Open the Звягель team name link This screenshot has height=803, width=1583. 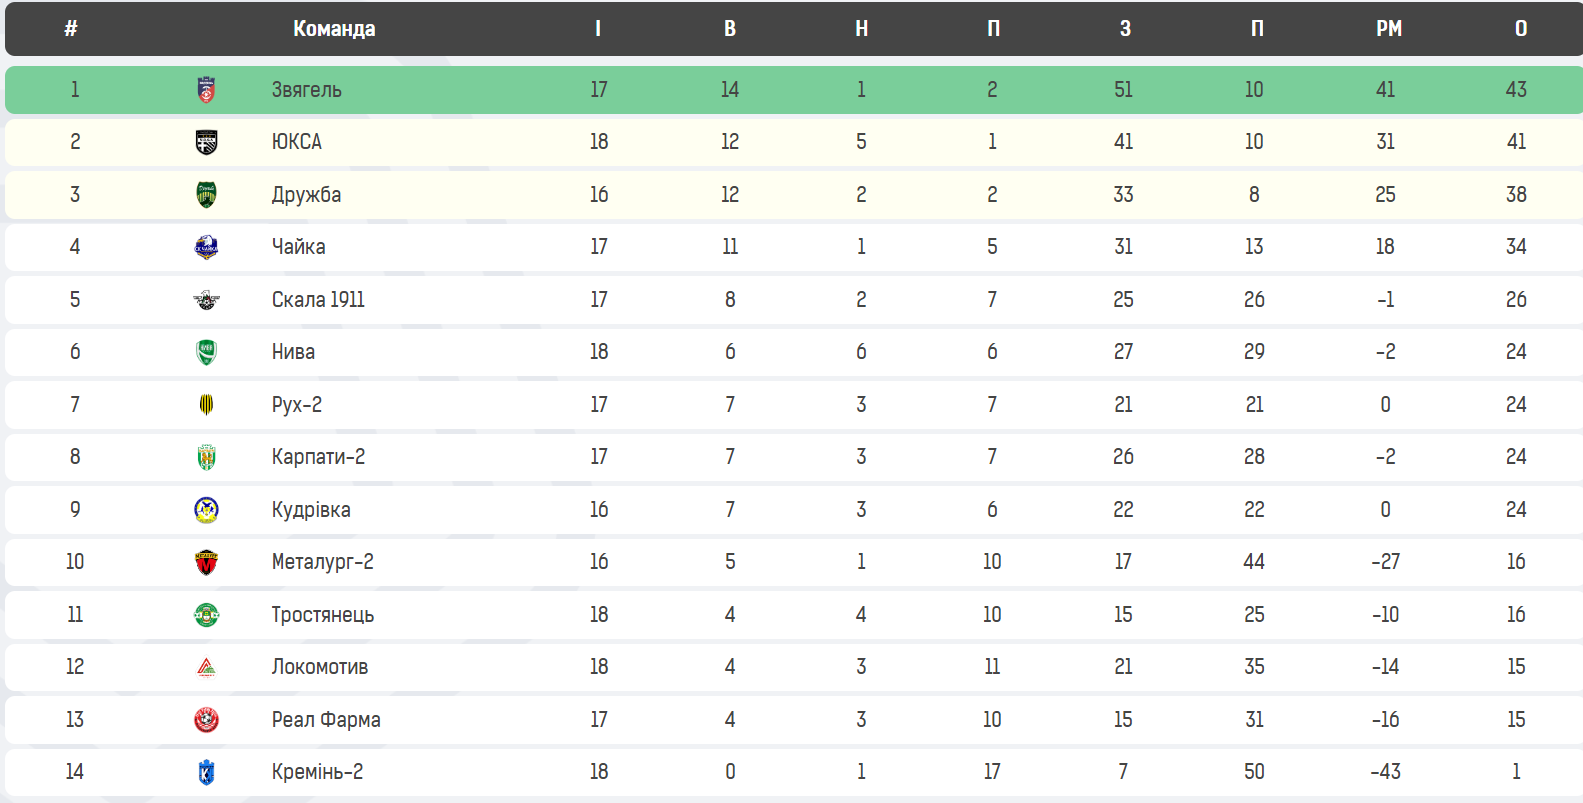(x=307, y=90)
